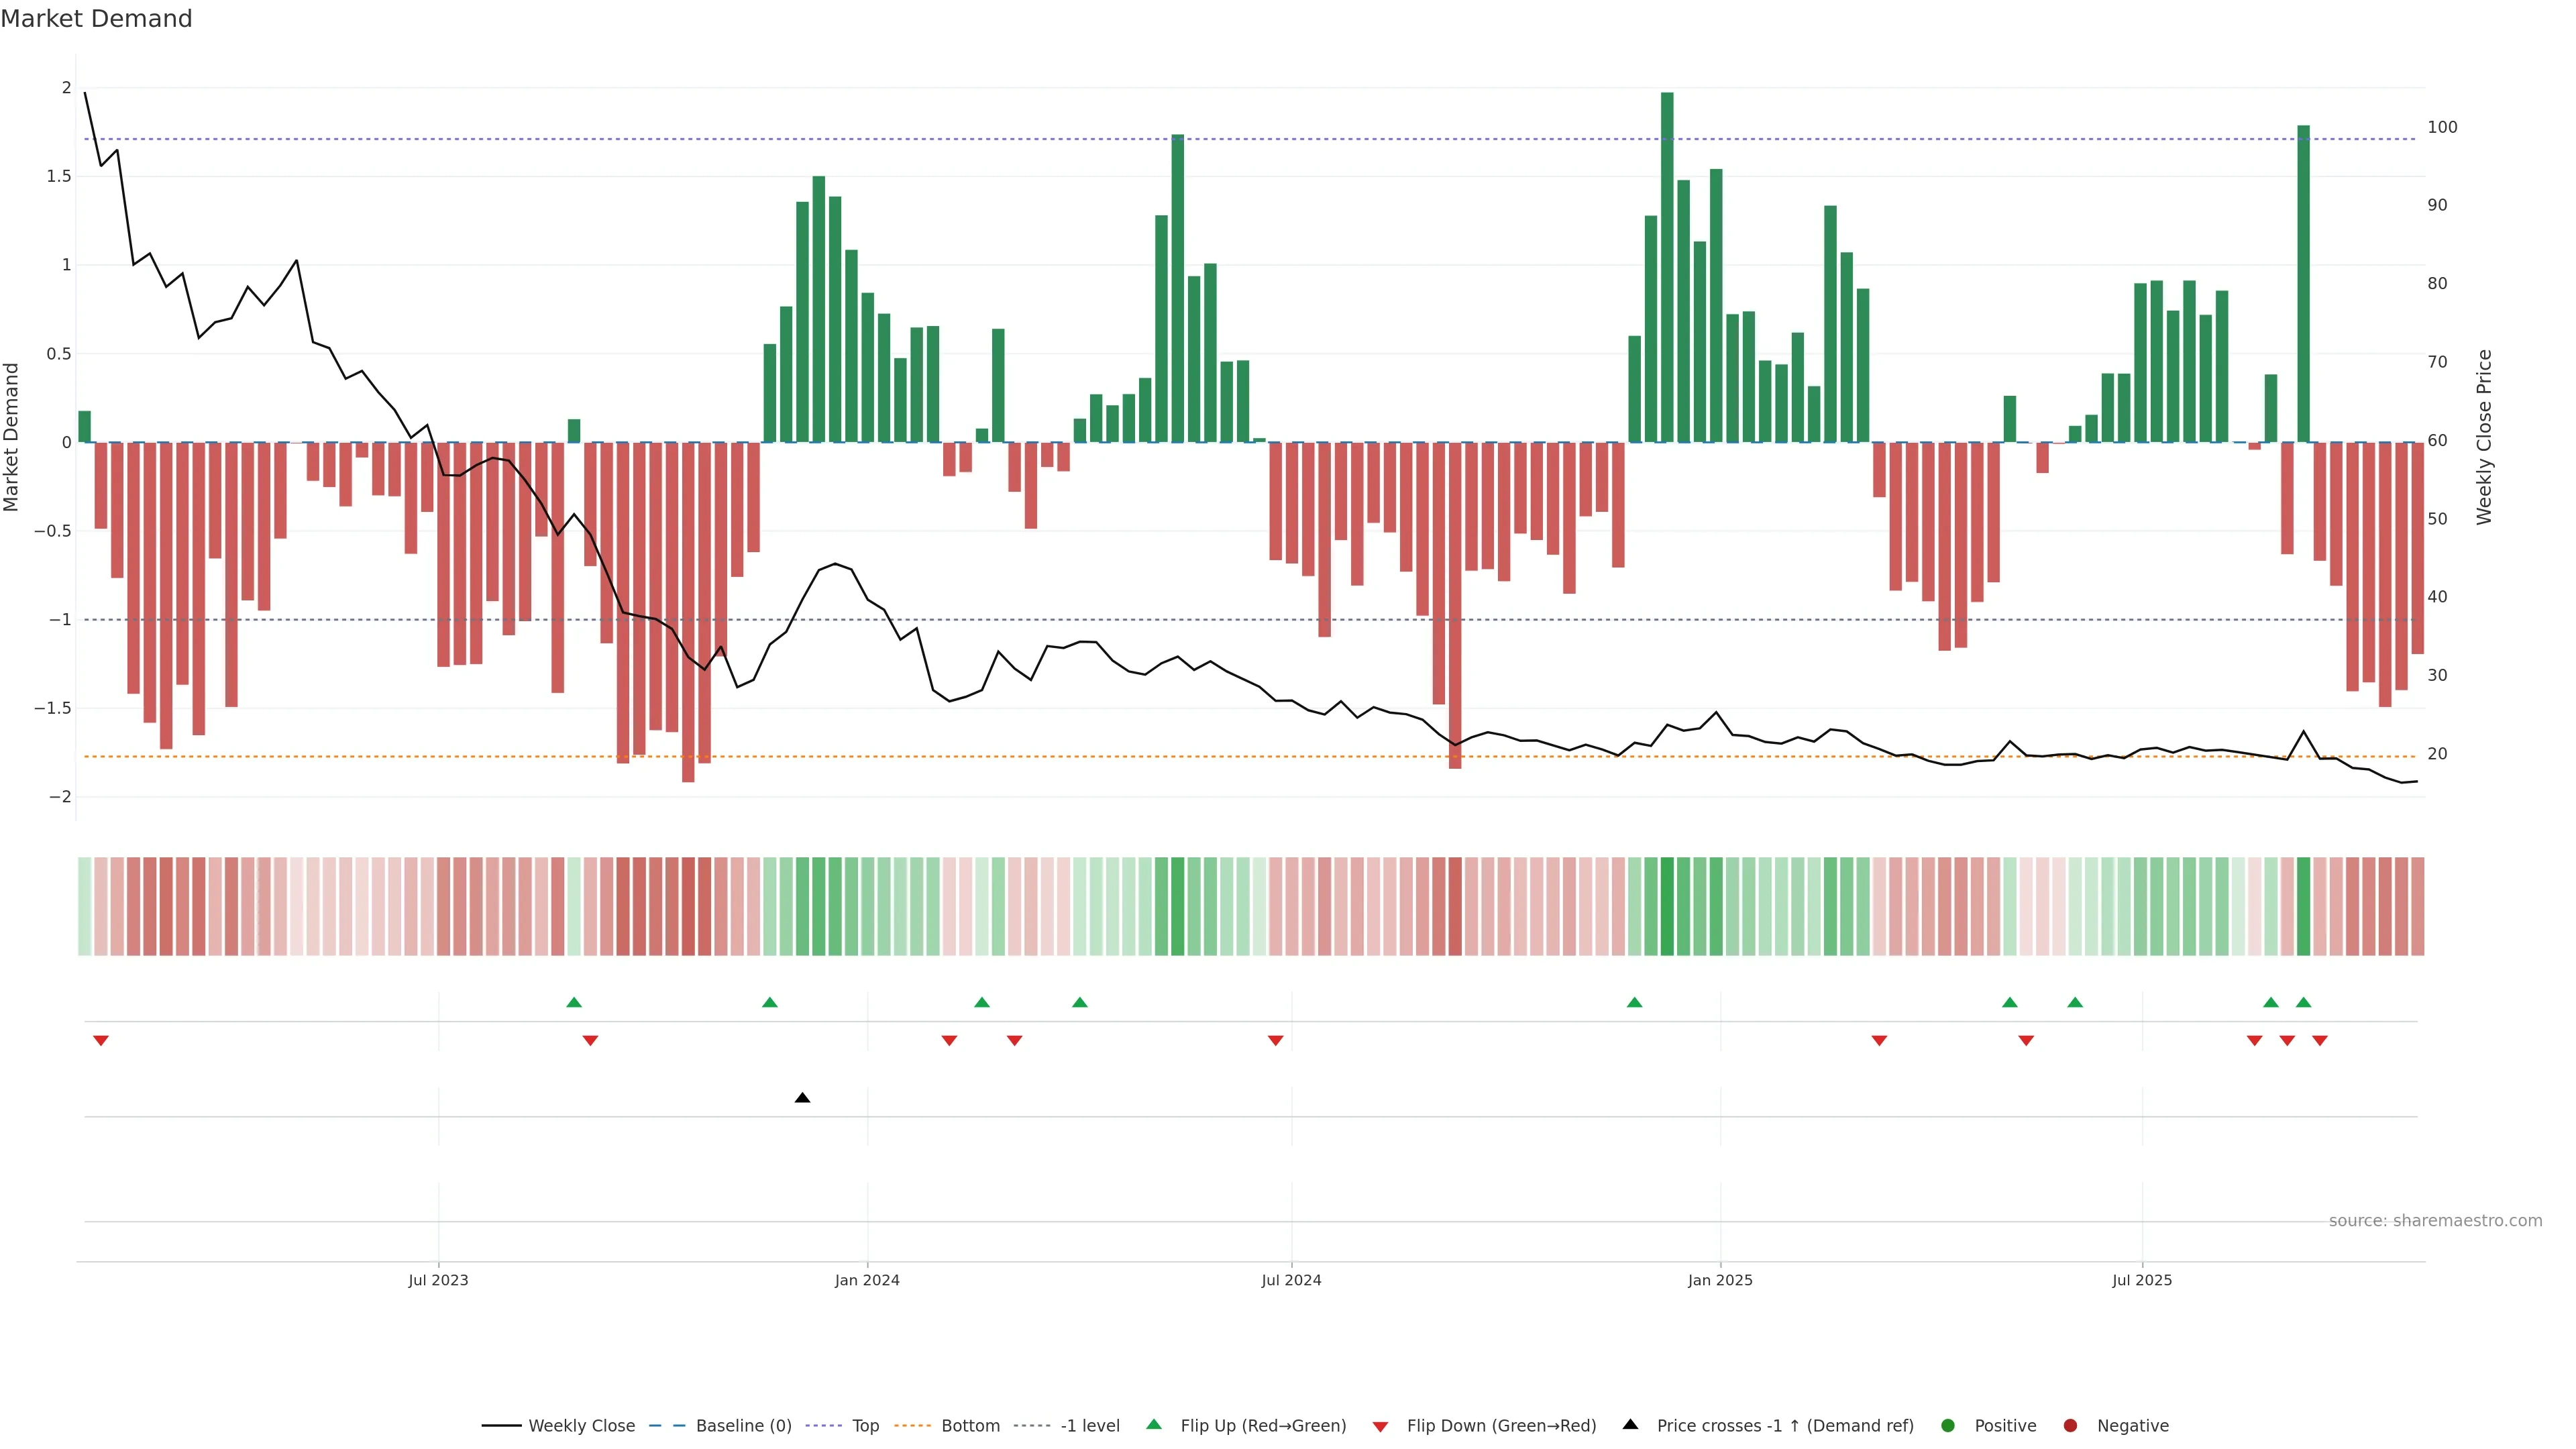Screen dimensions: 2576x1449
Task: Click the Jan 2025 x-axis label
Action: point(1720,1280)
